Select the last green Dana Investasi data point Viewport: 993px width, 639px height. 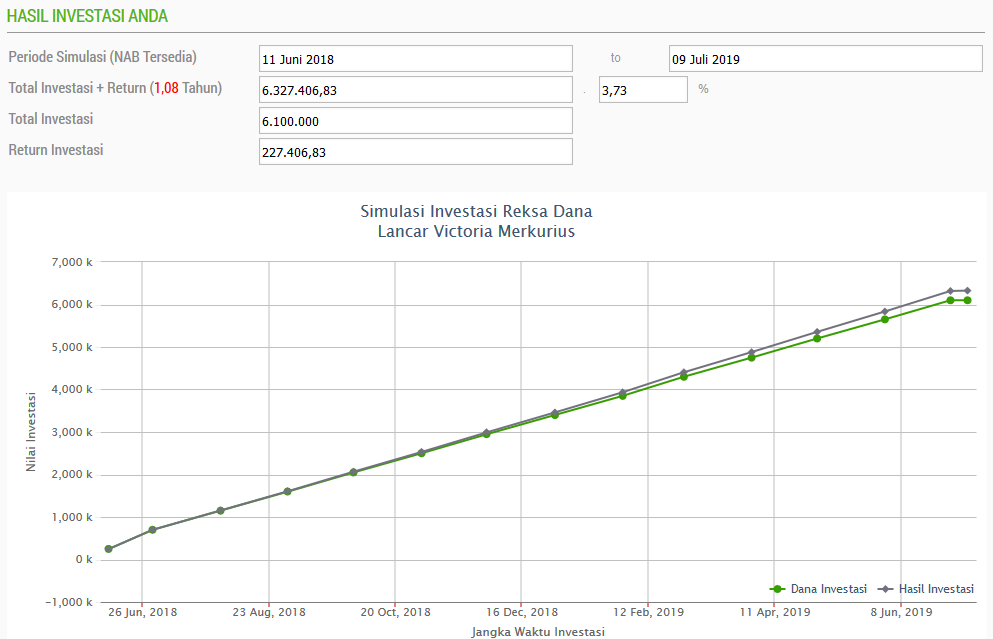pyautogui.click(x=967, y=300)
